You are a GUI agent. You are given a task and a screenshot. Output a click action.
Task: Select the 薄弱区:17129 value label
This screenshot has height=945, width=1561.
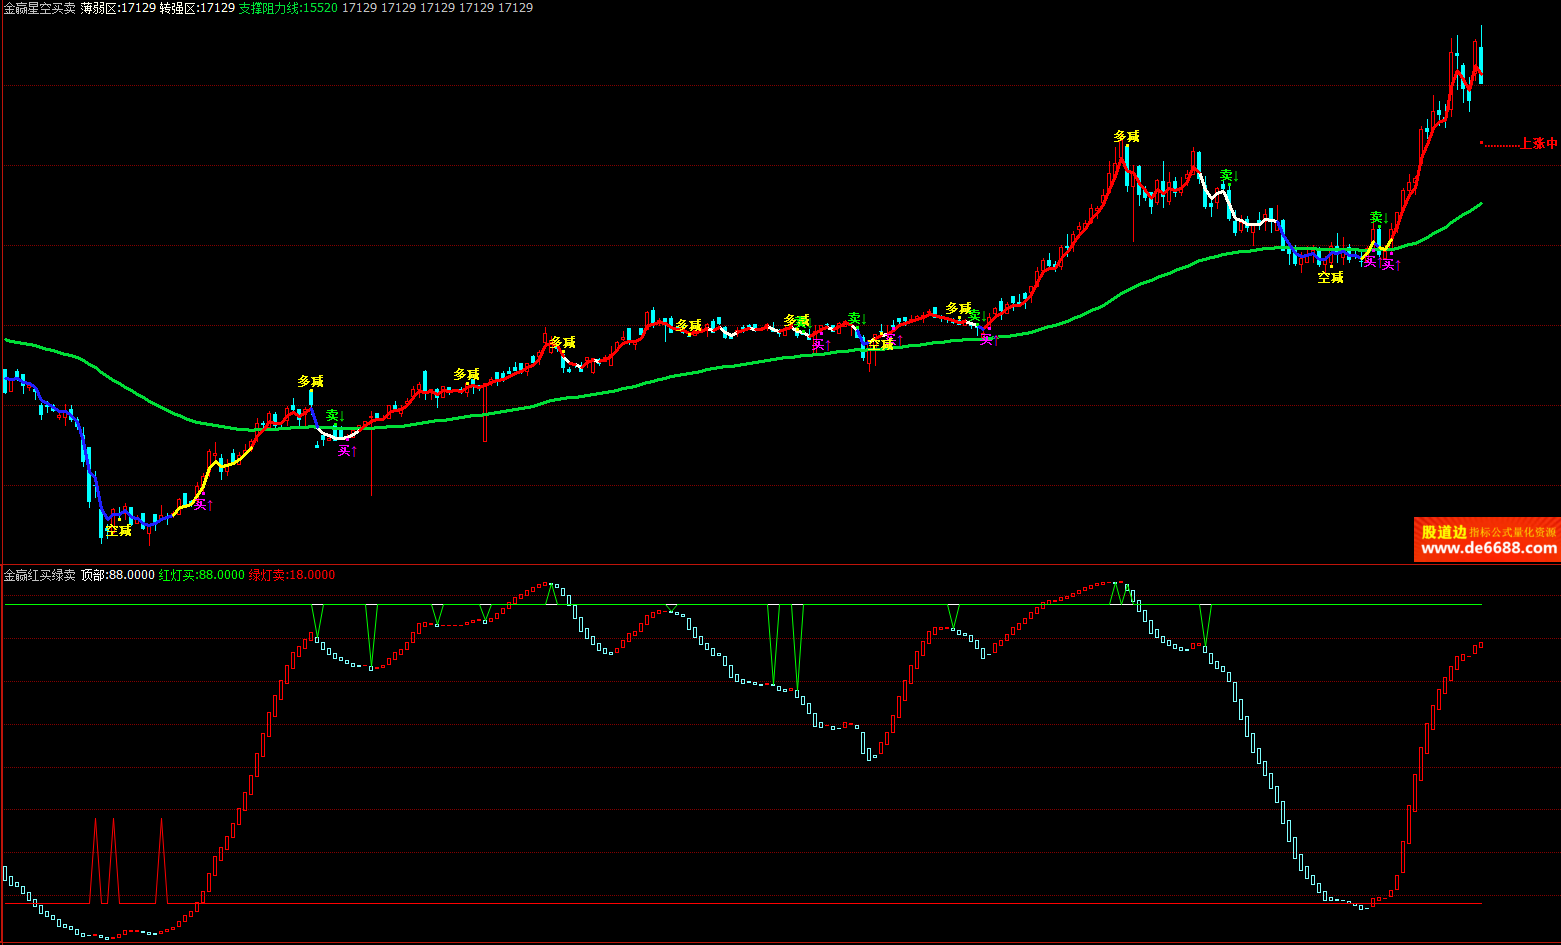118,8
